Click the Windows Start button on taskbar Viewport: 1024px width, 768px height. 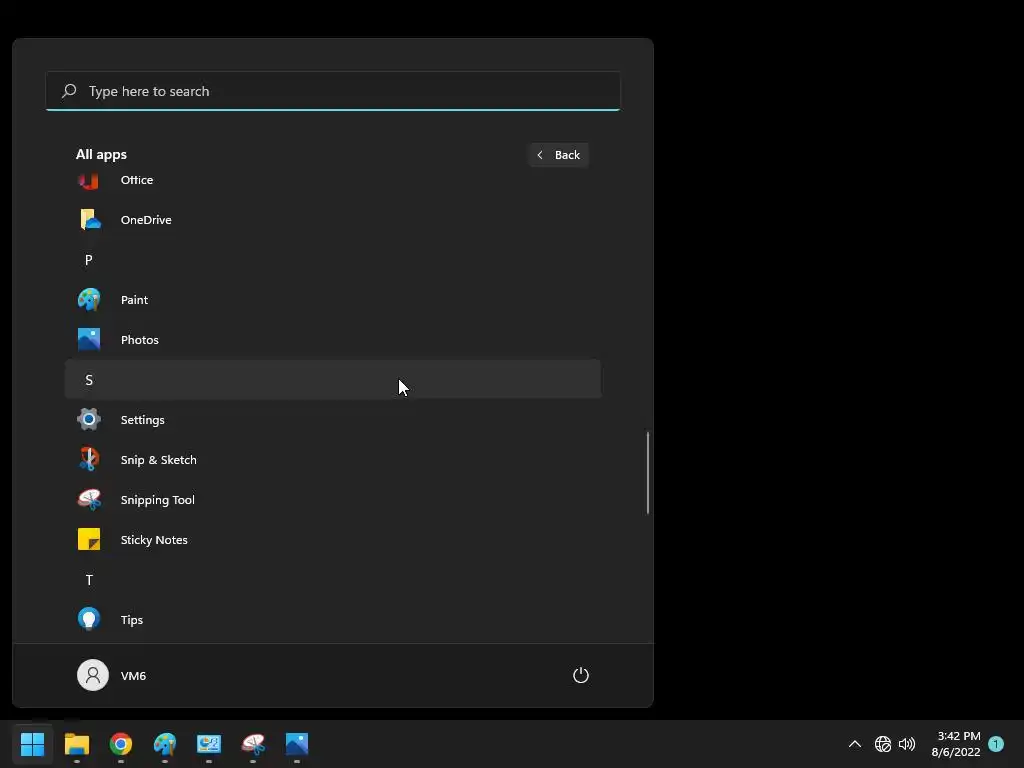(x=32, y=744)
